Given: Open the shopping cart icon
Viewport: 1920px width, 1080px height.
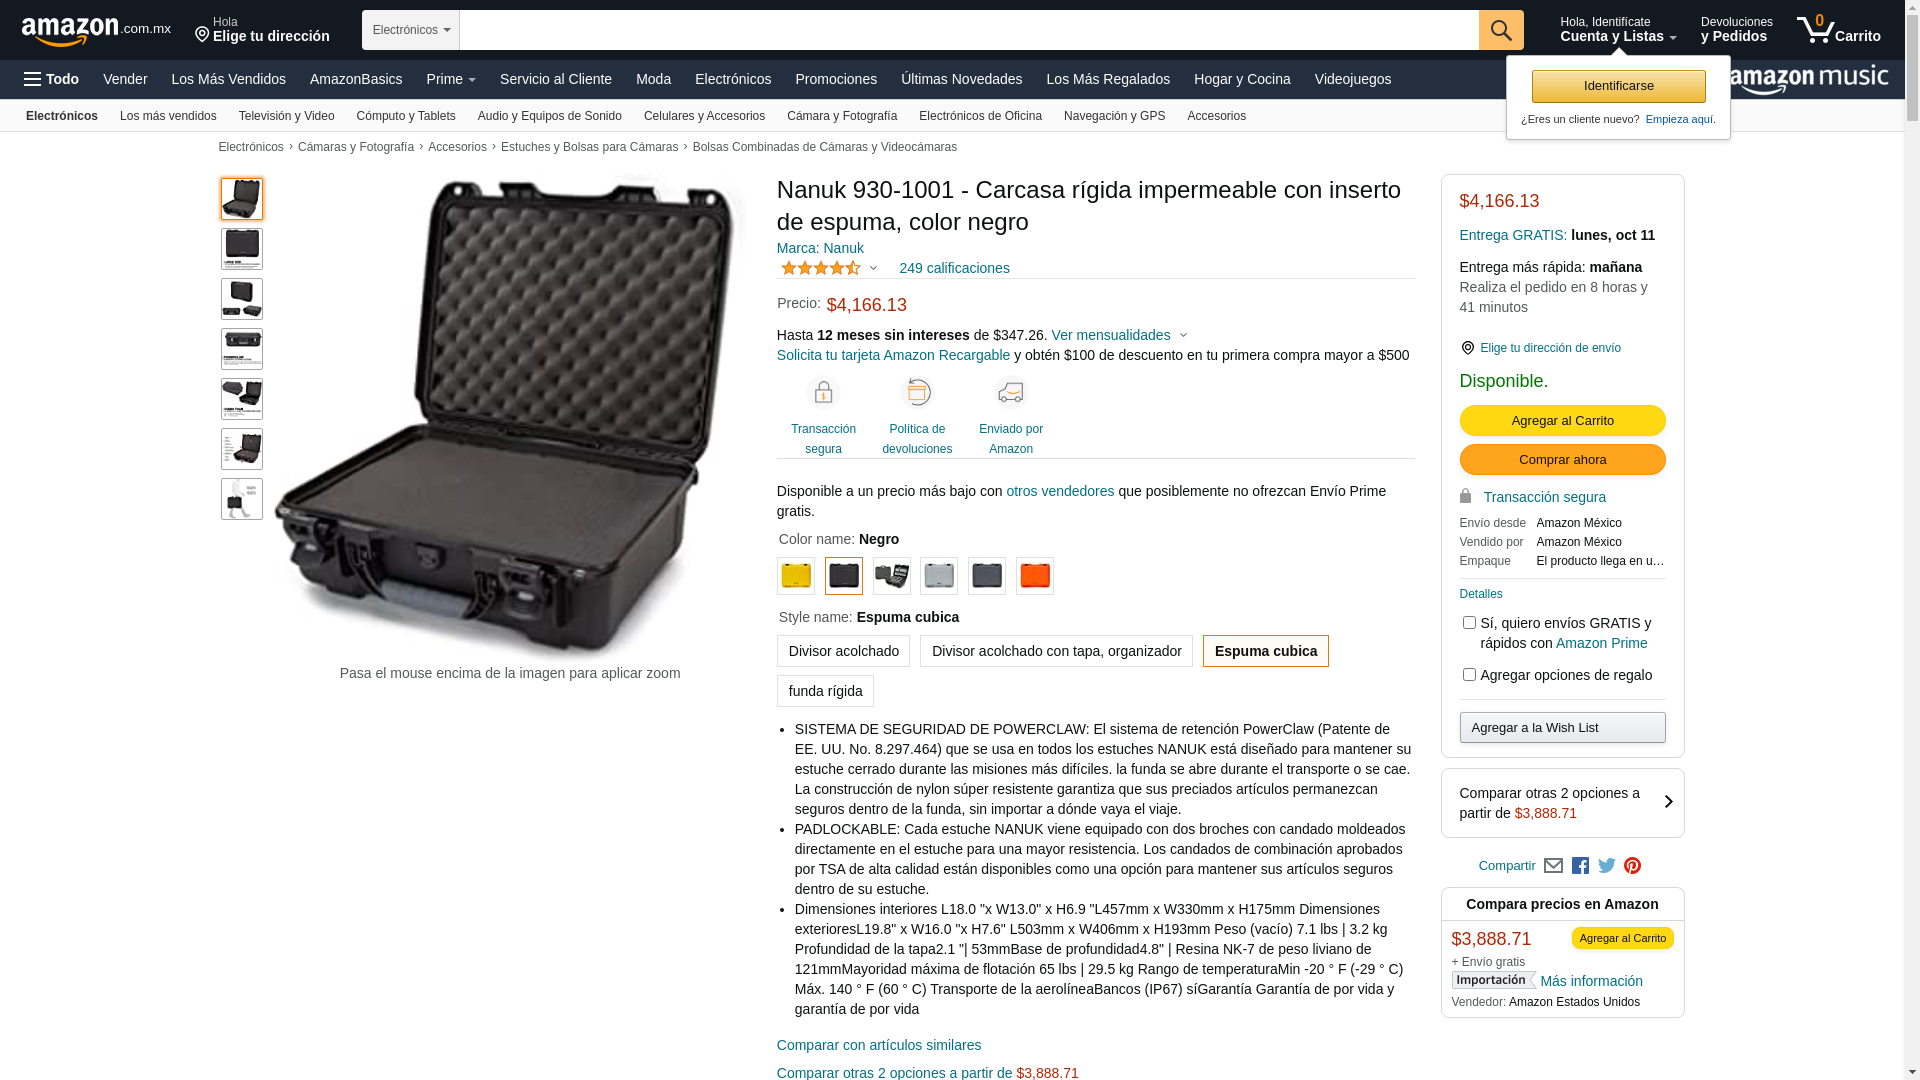Looking at the screenshot, I should click(x=1838, y=30).
